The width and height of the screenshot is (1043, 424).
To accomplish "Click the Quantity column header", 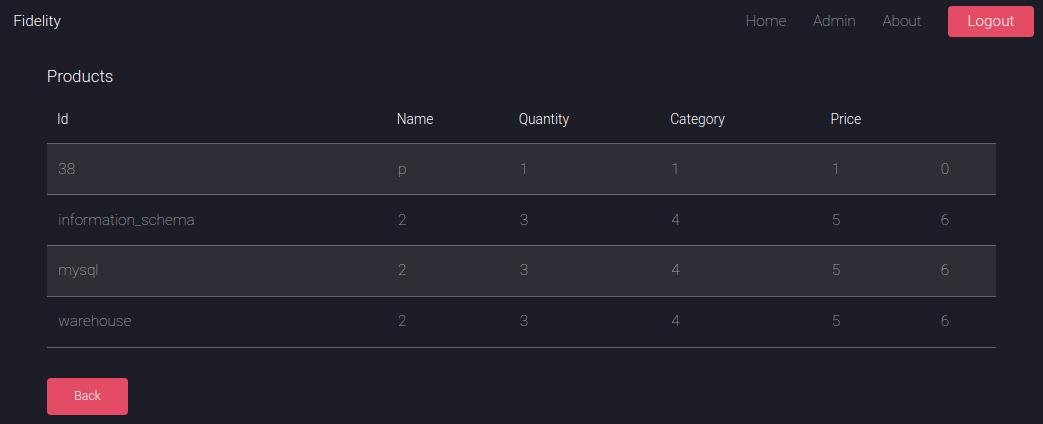I will coord(543,119).
